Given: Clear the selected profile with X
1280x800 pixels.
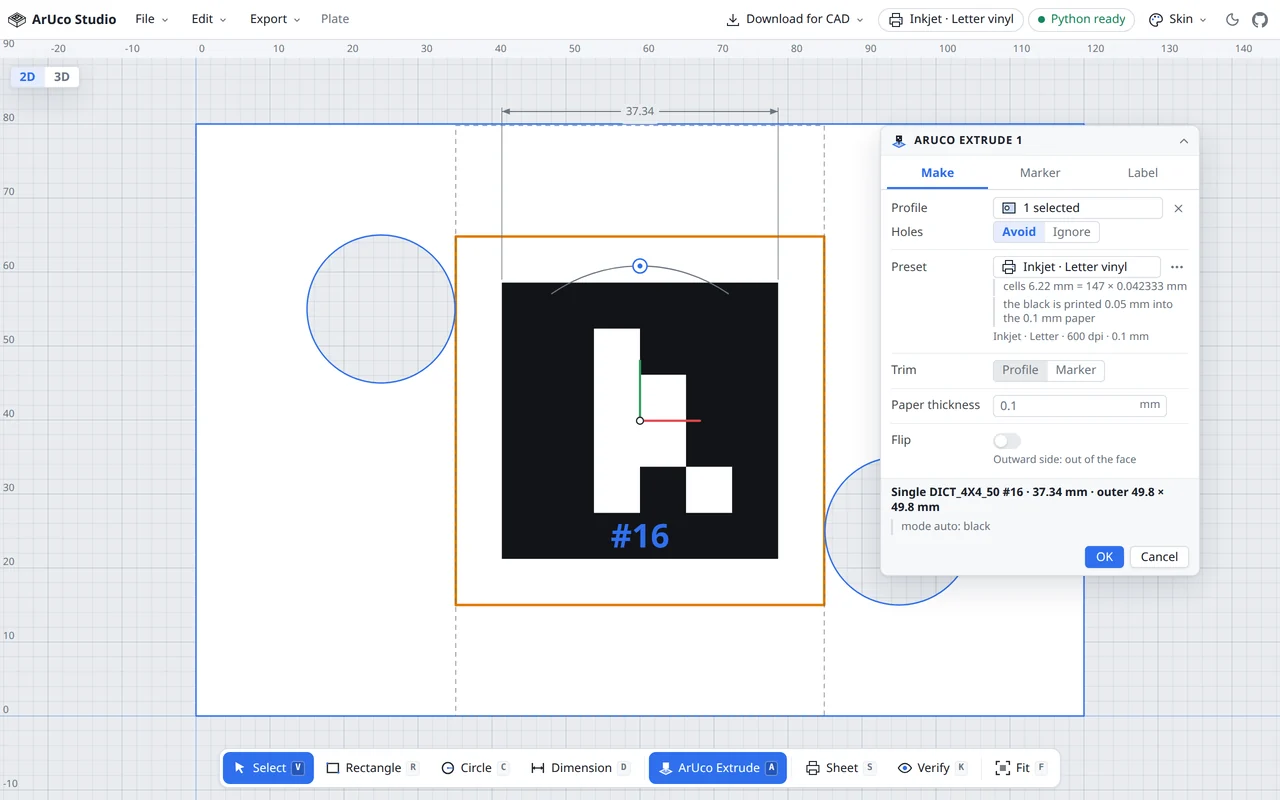Looking at the screenshot, I should [1178, 208].
